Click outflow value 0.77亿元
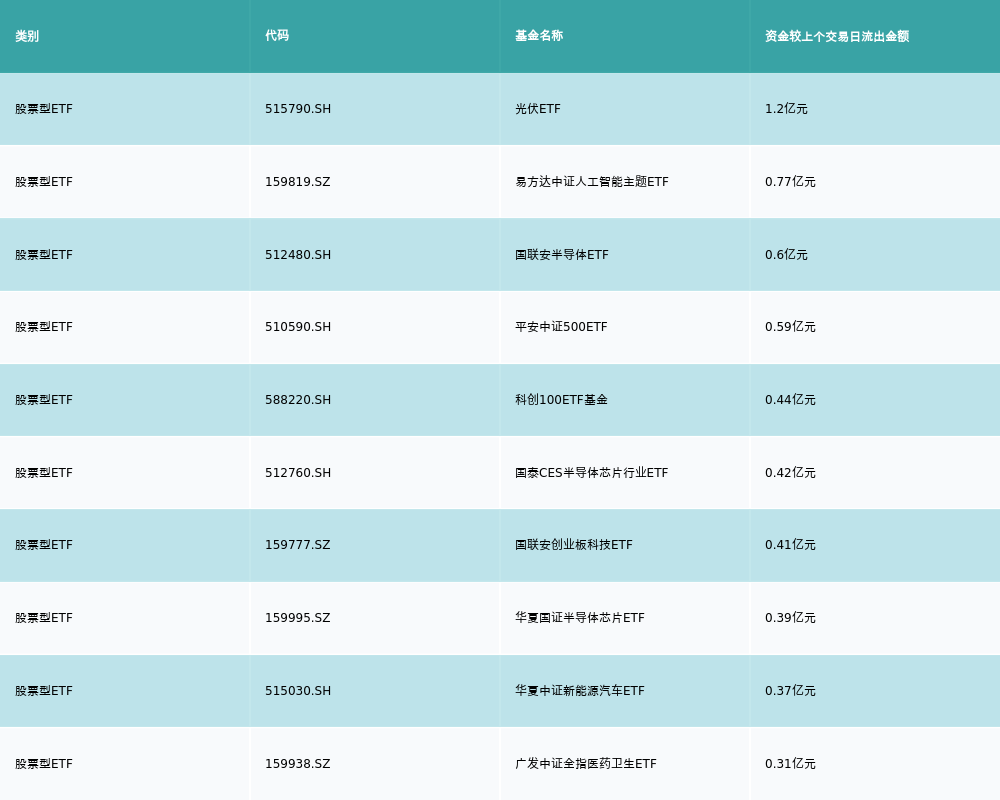 tap(790, 182)
